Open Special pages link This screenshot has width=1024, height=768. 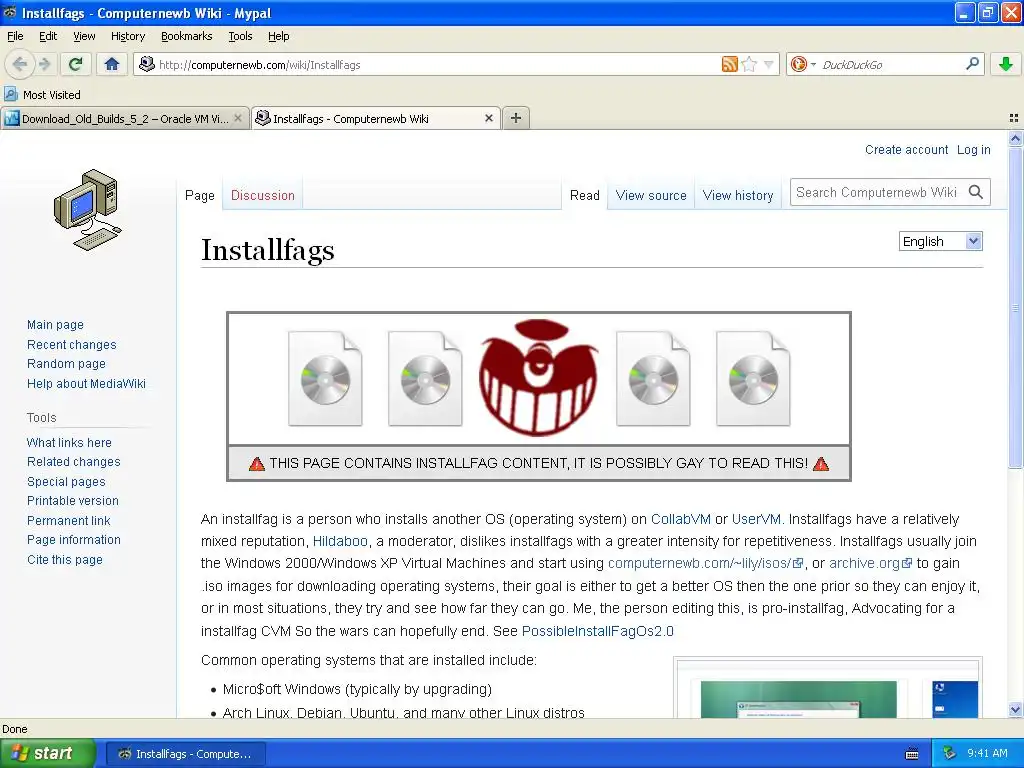[x=66, y=481]
